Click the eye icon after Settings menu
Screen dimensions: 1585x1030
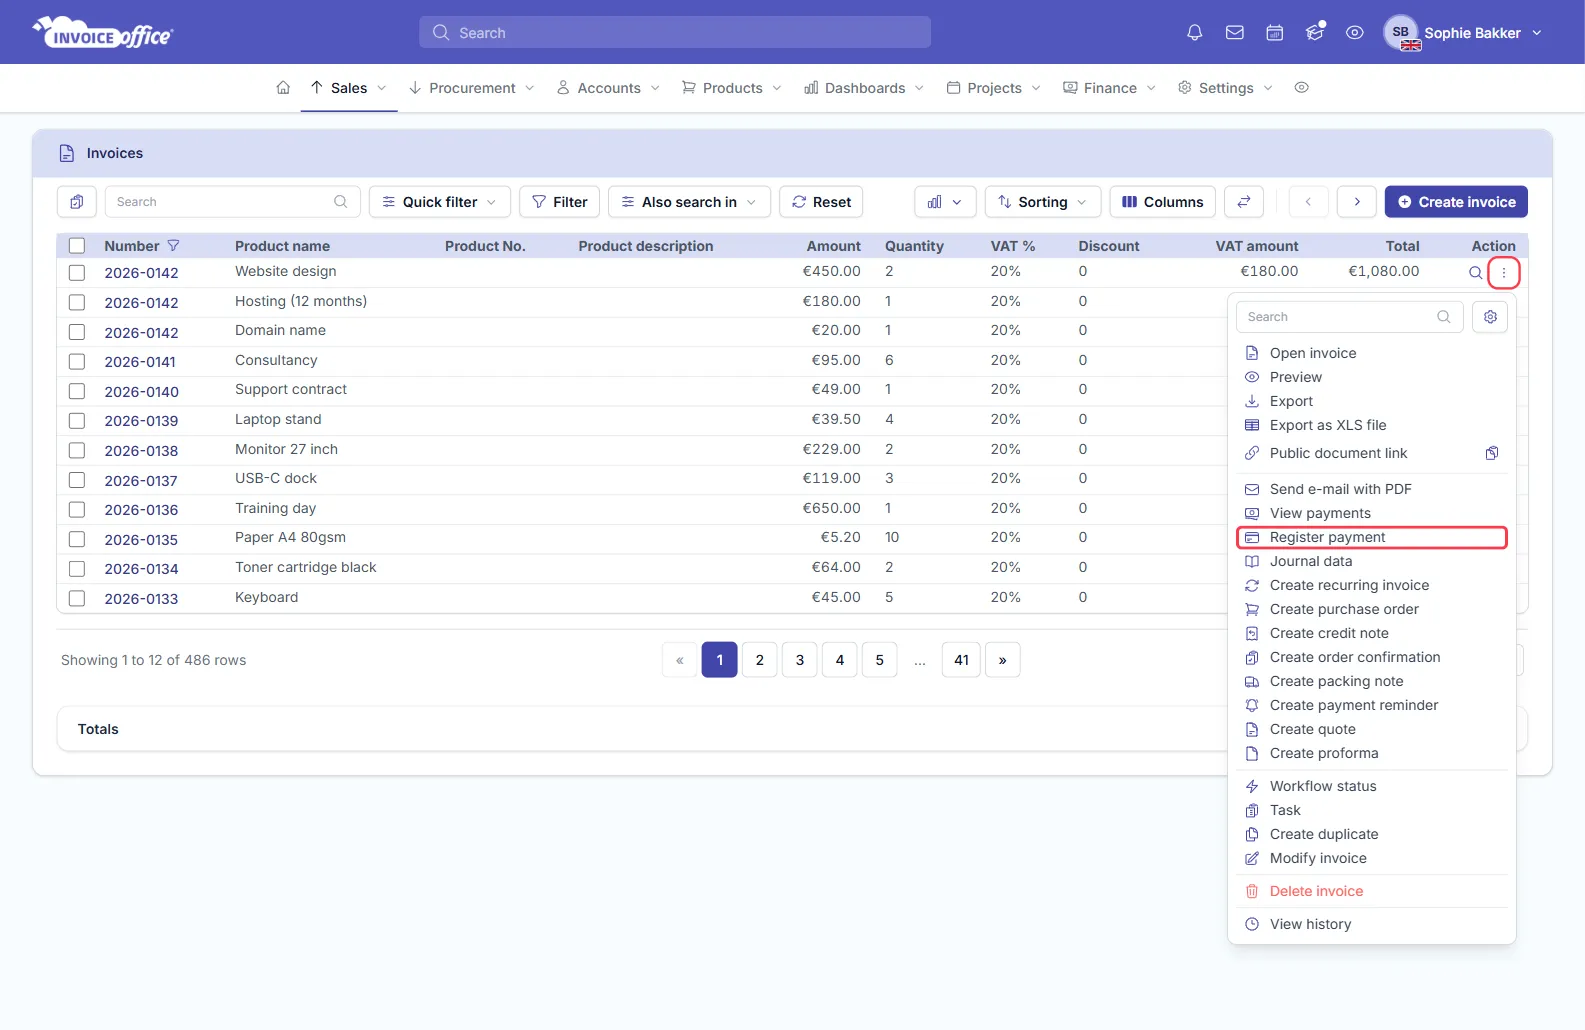coord(1301,88)
